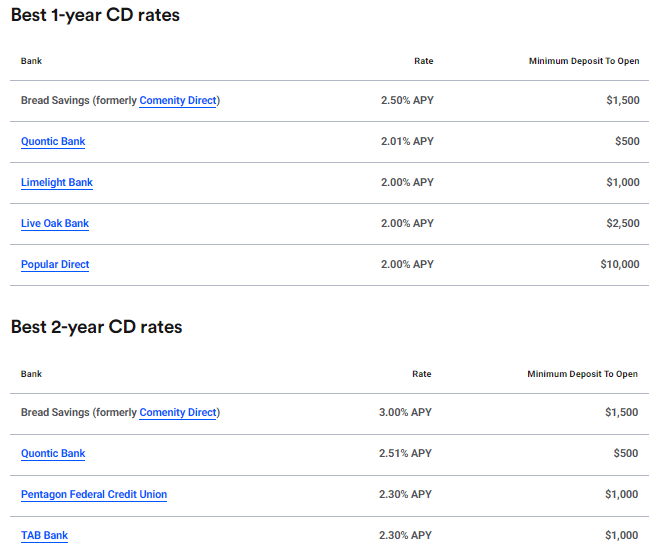Viewport: 649px width, 555px height.
Task: Select the 2.50% APY rate cell
Action: (407, 101)
